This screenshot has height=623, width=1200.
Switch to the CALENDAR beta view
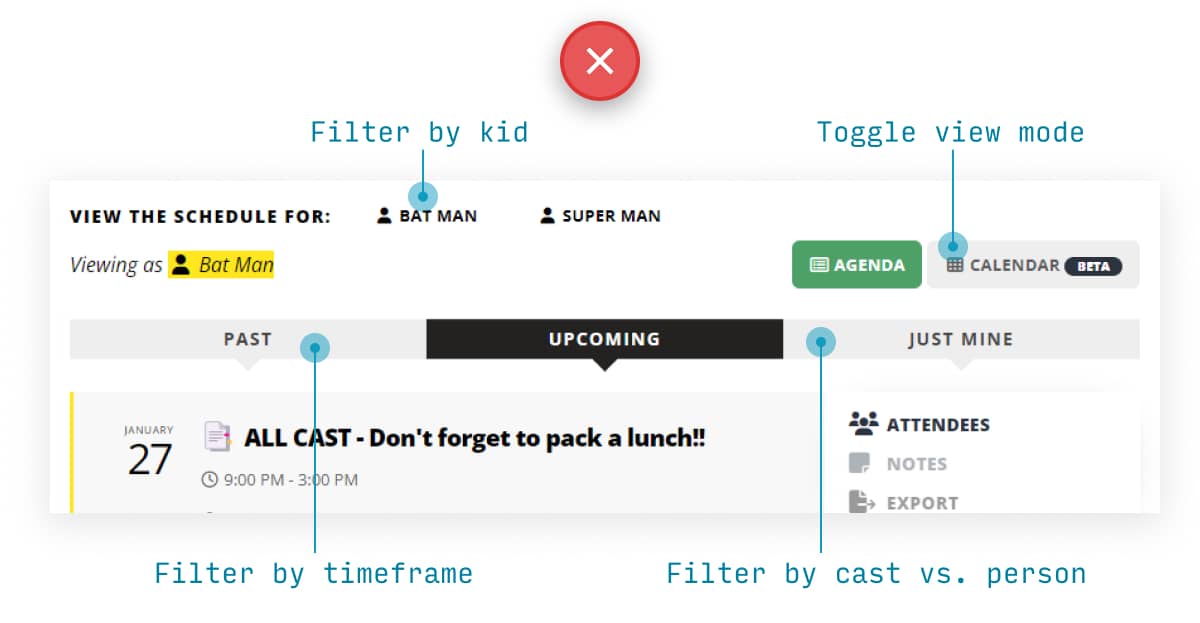(1033, 265)
